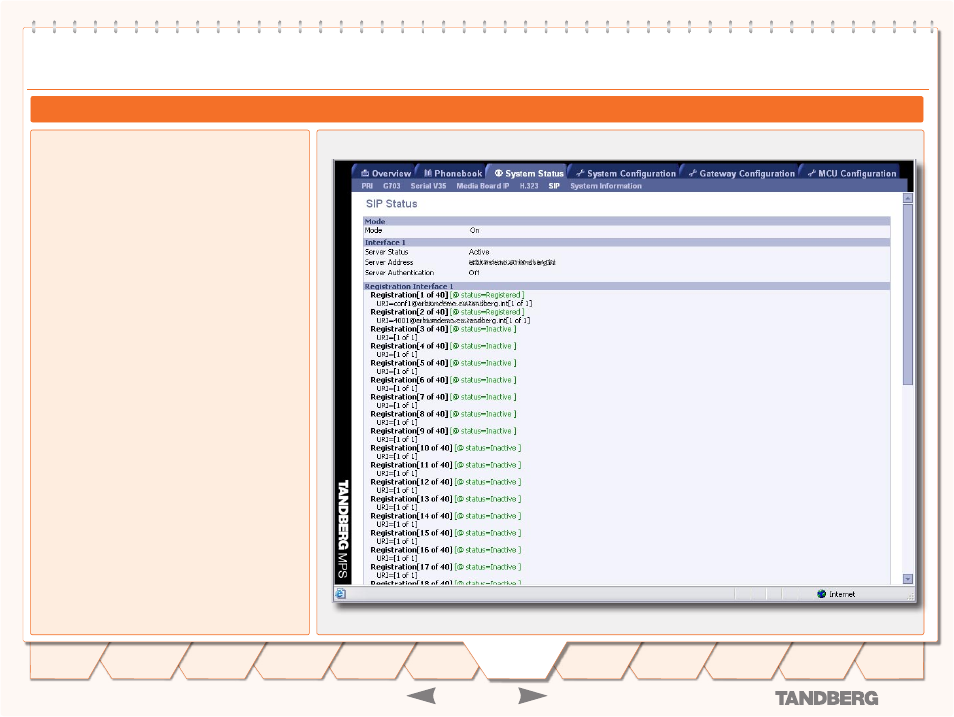This screenshot has width=954, height=717.
Task: Click the Mode value 'On'
Action: click(x=474, y=231)
